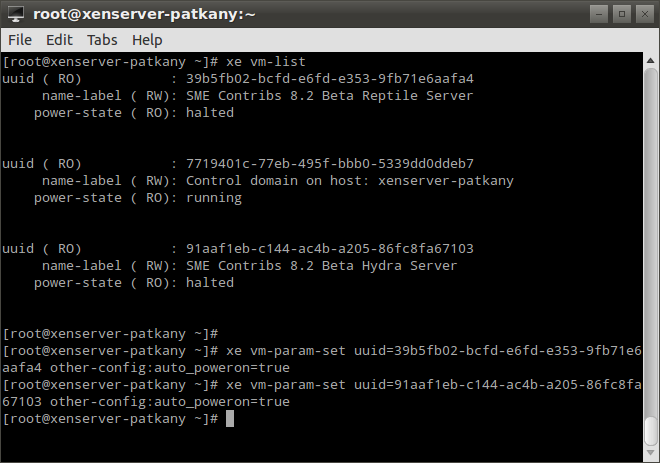
Task: Click UUID 91aaf1eb-c144-ac4b-a205-86fc8fa67103 in vm-list output
Action: point(330,249)
